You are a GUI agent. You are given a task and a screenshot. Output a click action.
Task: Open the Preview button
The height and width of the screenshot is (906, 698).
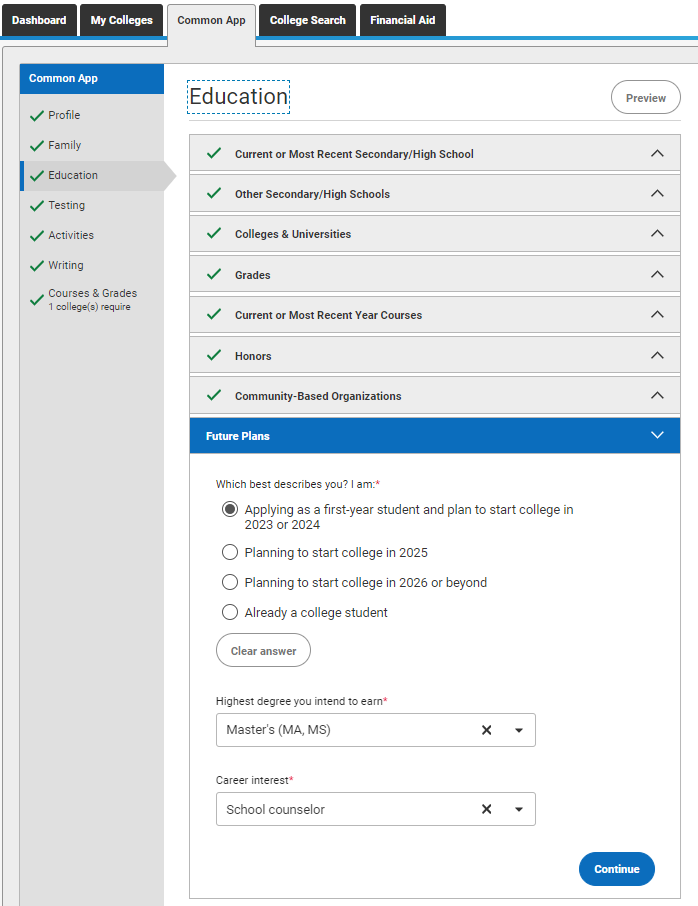click(645, 98)
